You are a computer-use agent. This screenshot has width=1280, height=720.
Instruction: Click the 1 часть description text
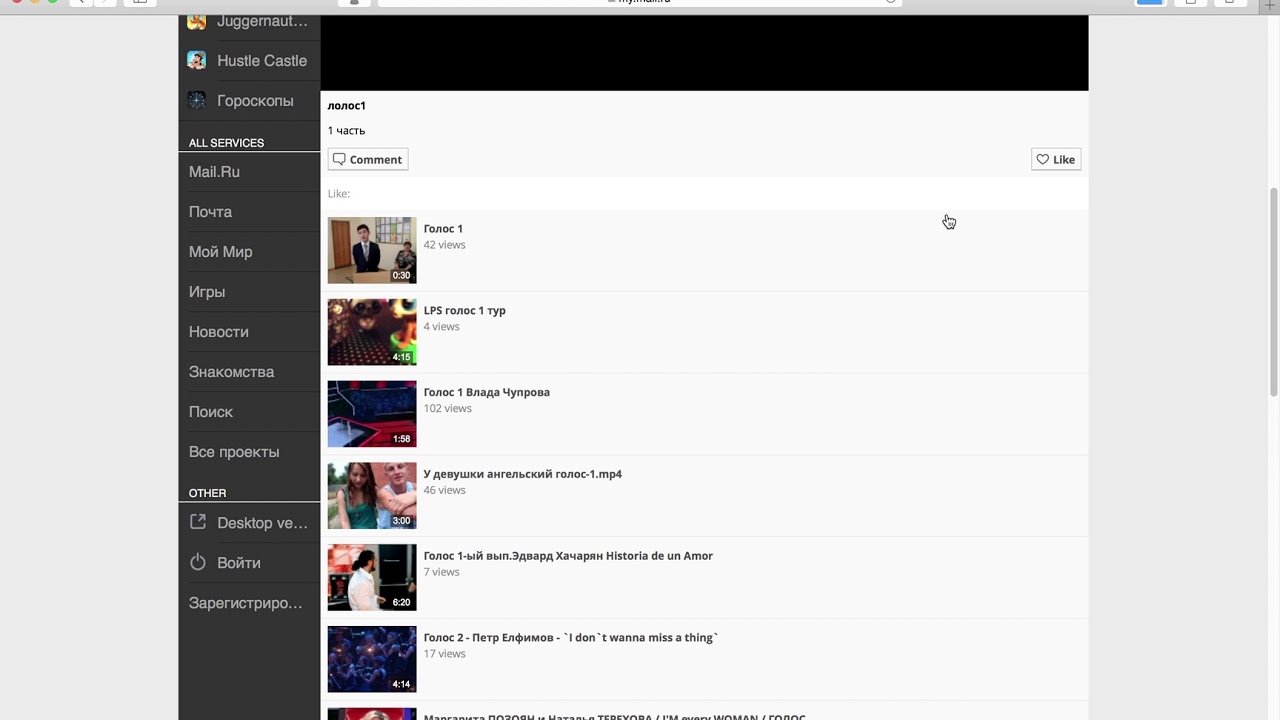(x=346, y=131)
